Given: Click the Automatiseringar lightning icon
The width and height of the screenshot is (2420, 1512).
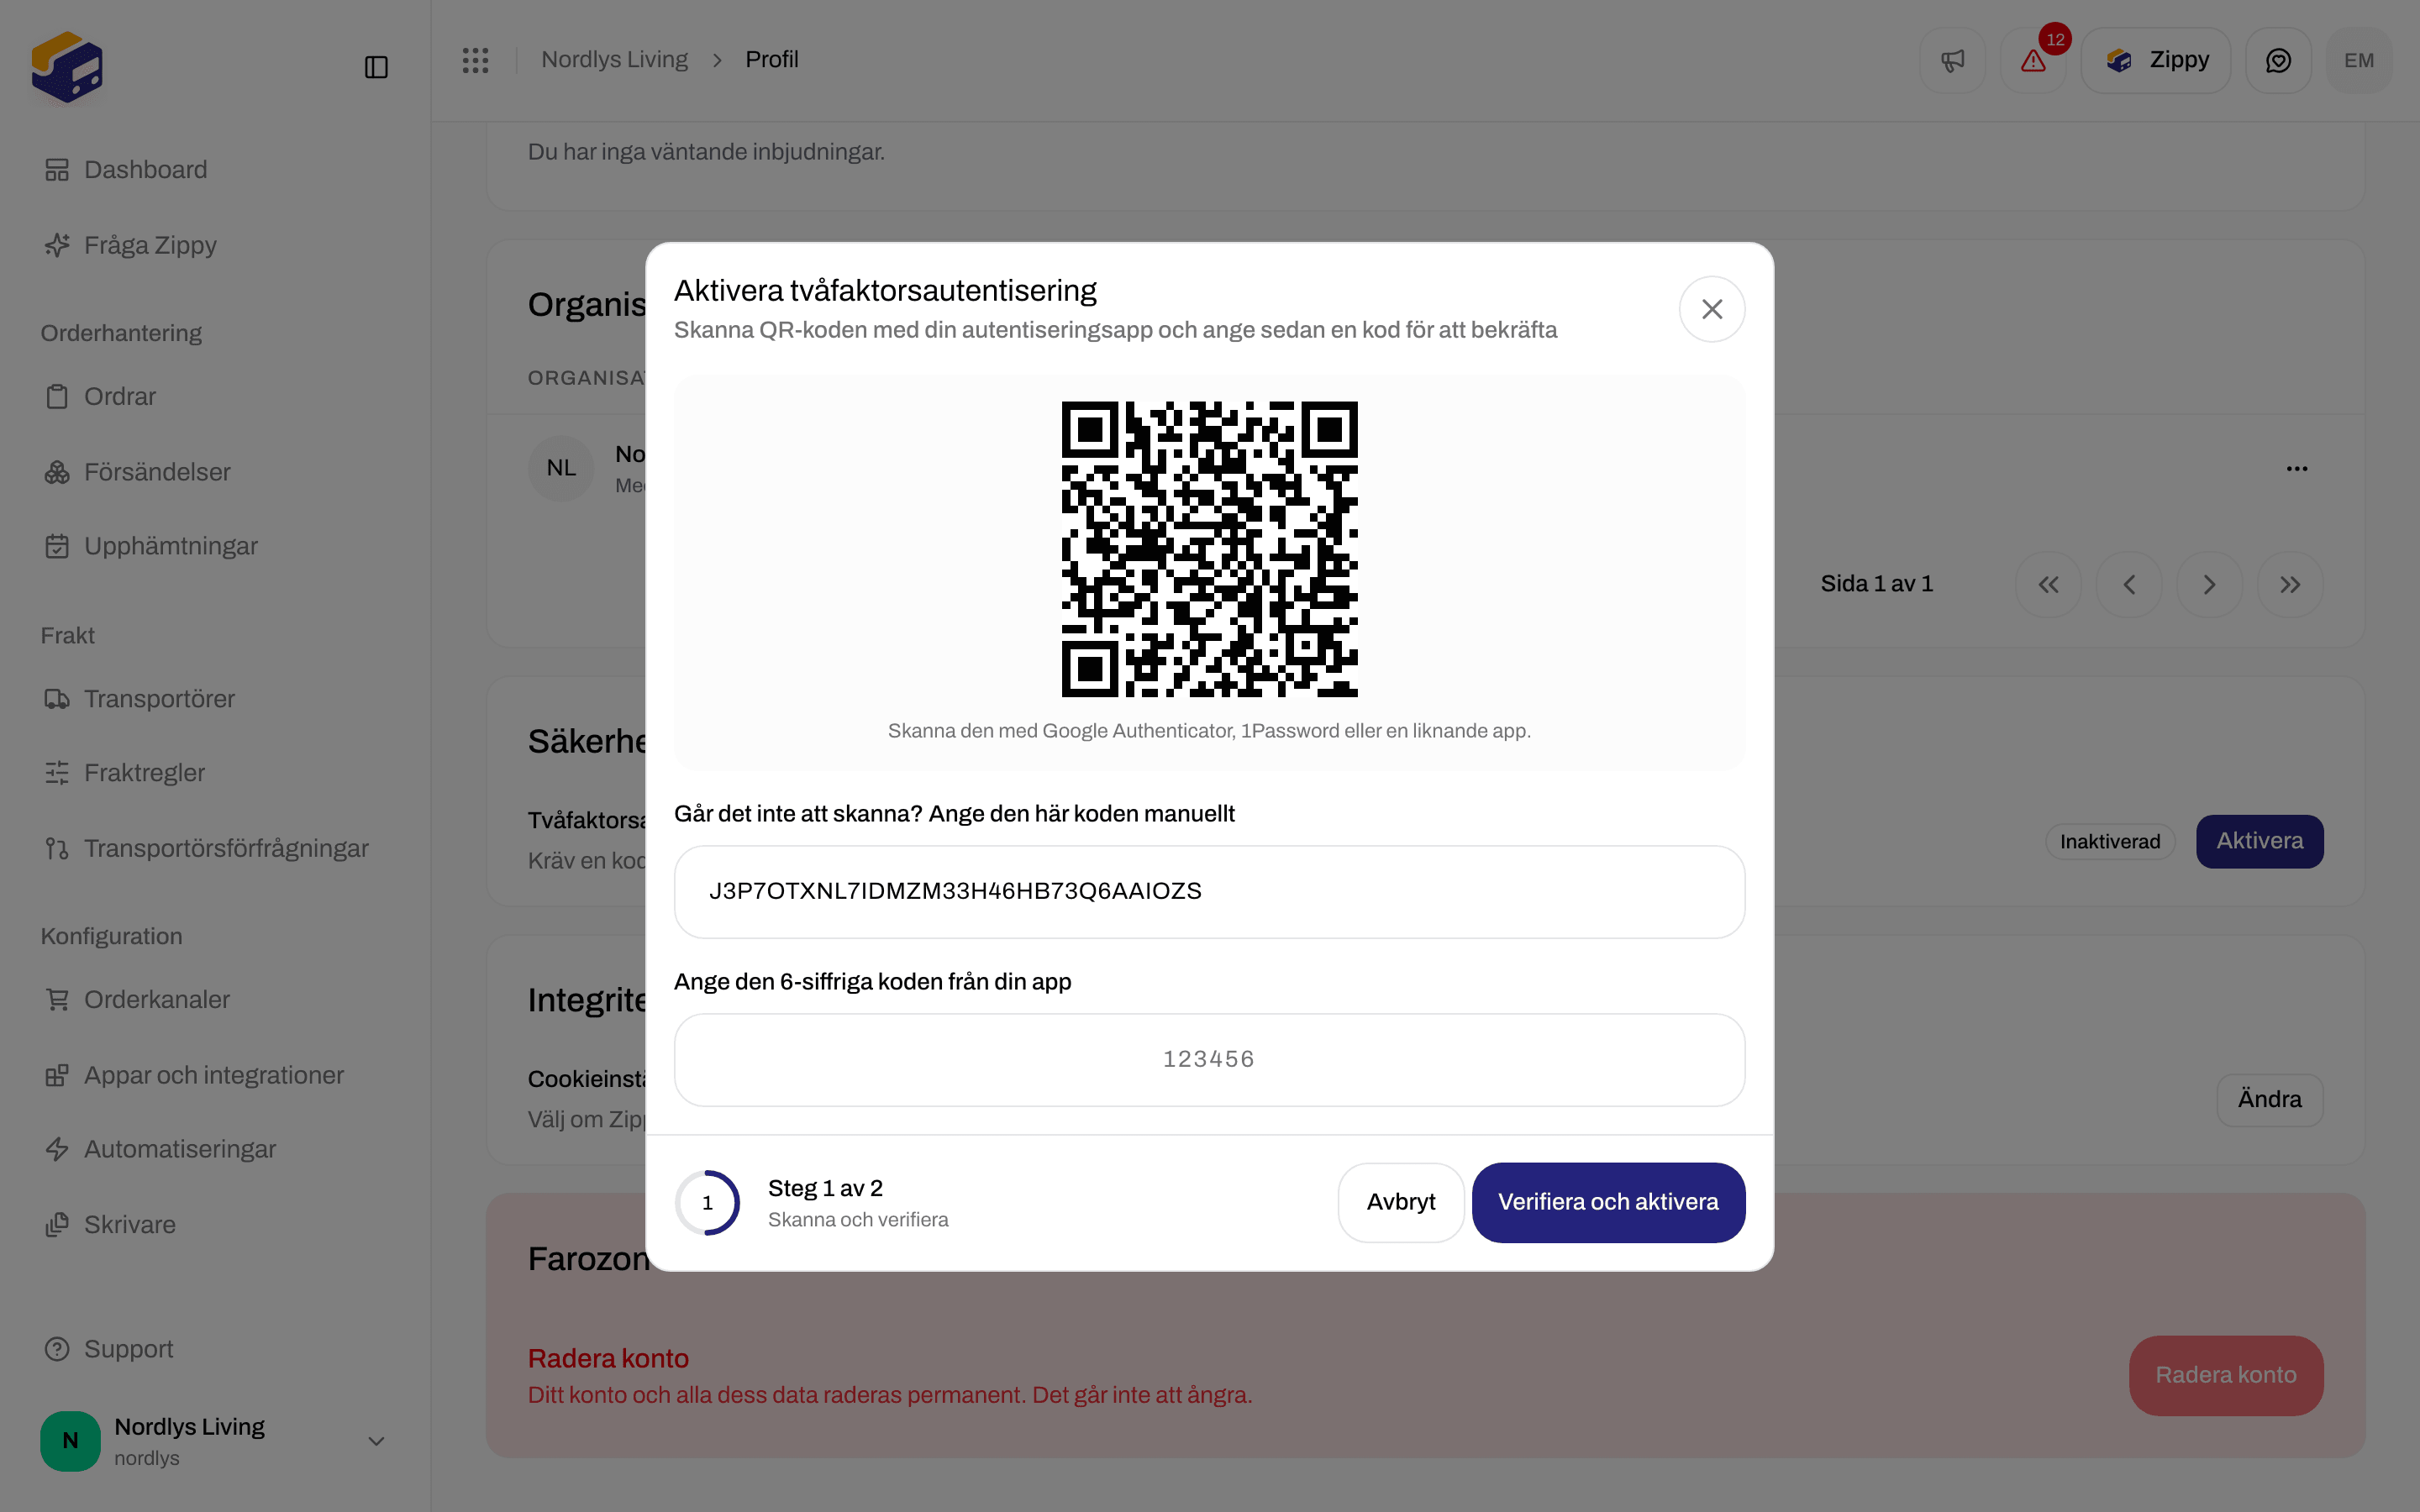Looking at the screenshot, I should (x=57, y=1149).
